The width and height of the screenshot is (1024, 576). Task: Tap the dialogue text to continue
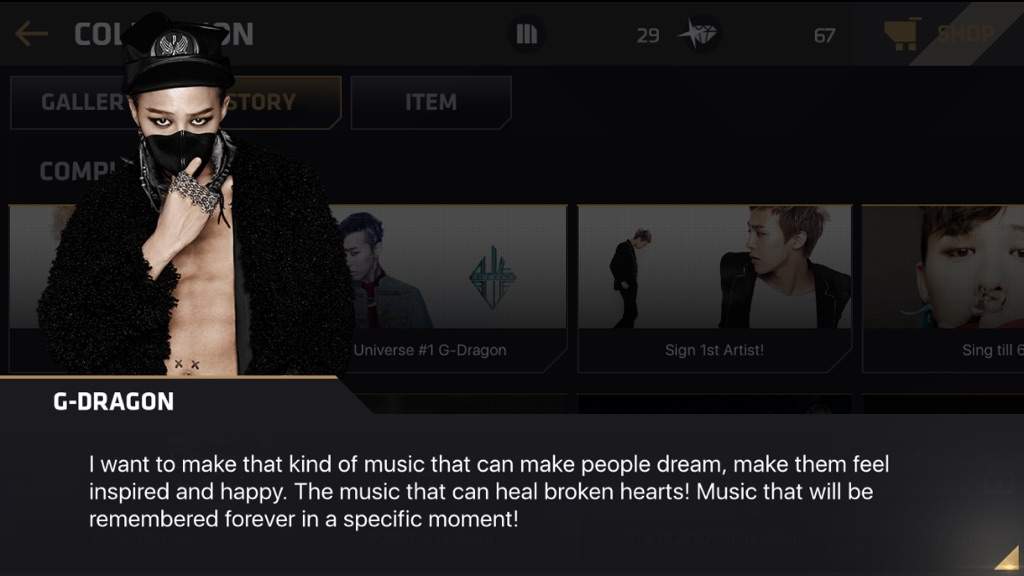[x=488, y=492]
